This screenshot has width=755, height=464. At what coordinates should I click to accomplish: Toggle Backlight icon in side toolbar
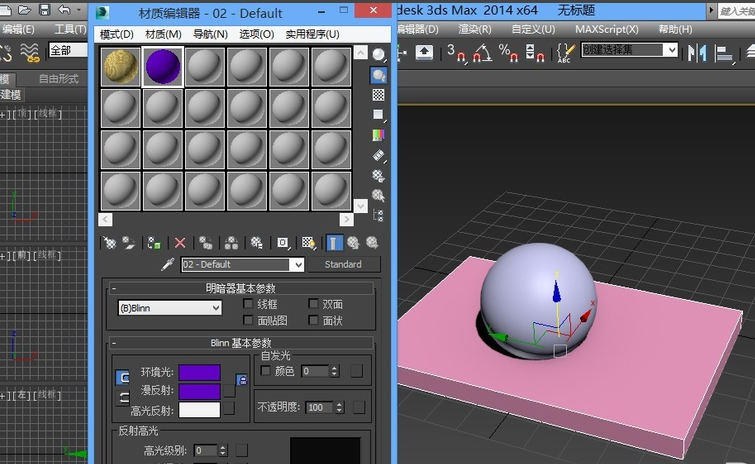(378, 75)
